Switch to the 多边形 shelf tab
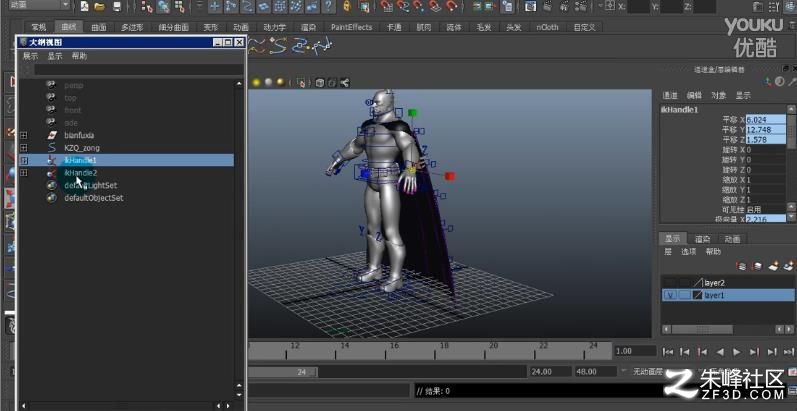Viewport: 797px width, 411px height. (132, 27)
